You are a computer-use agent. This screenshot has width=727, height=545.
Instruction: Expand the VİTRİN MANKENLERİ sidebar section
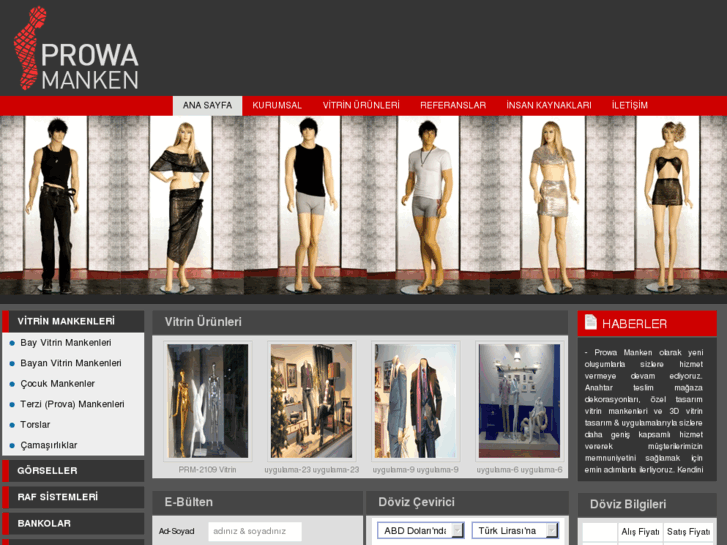(x=73, y=321)
